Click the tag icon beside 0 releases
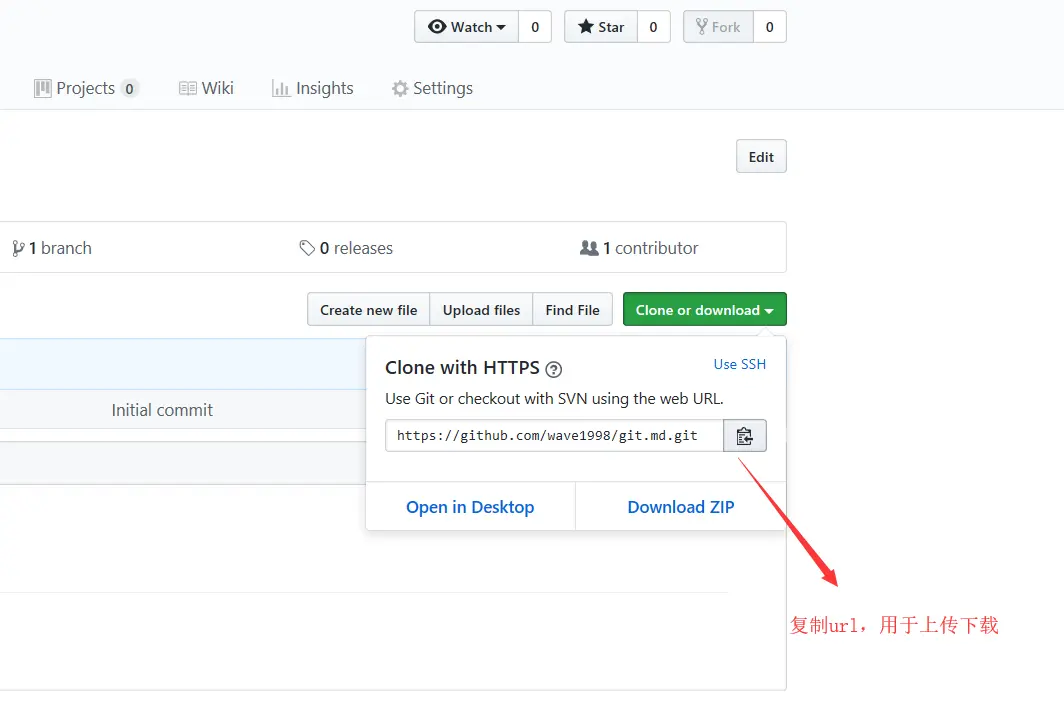1064x719 pixels. (x=307, y=248)
